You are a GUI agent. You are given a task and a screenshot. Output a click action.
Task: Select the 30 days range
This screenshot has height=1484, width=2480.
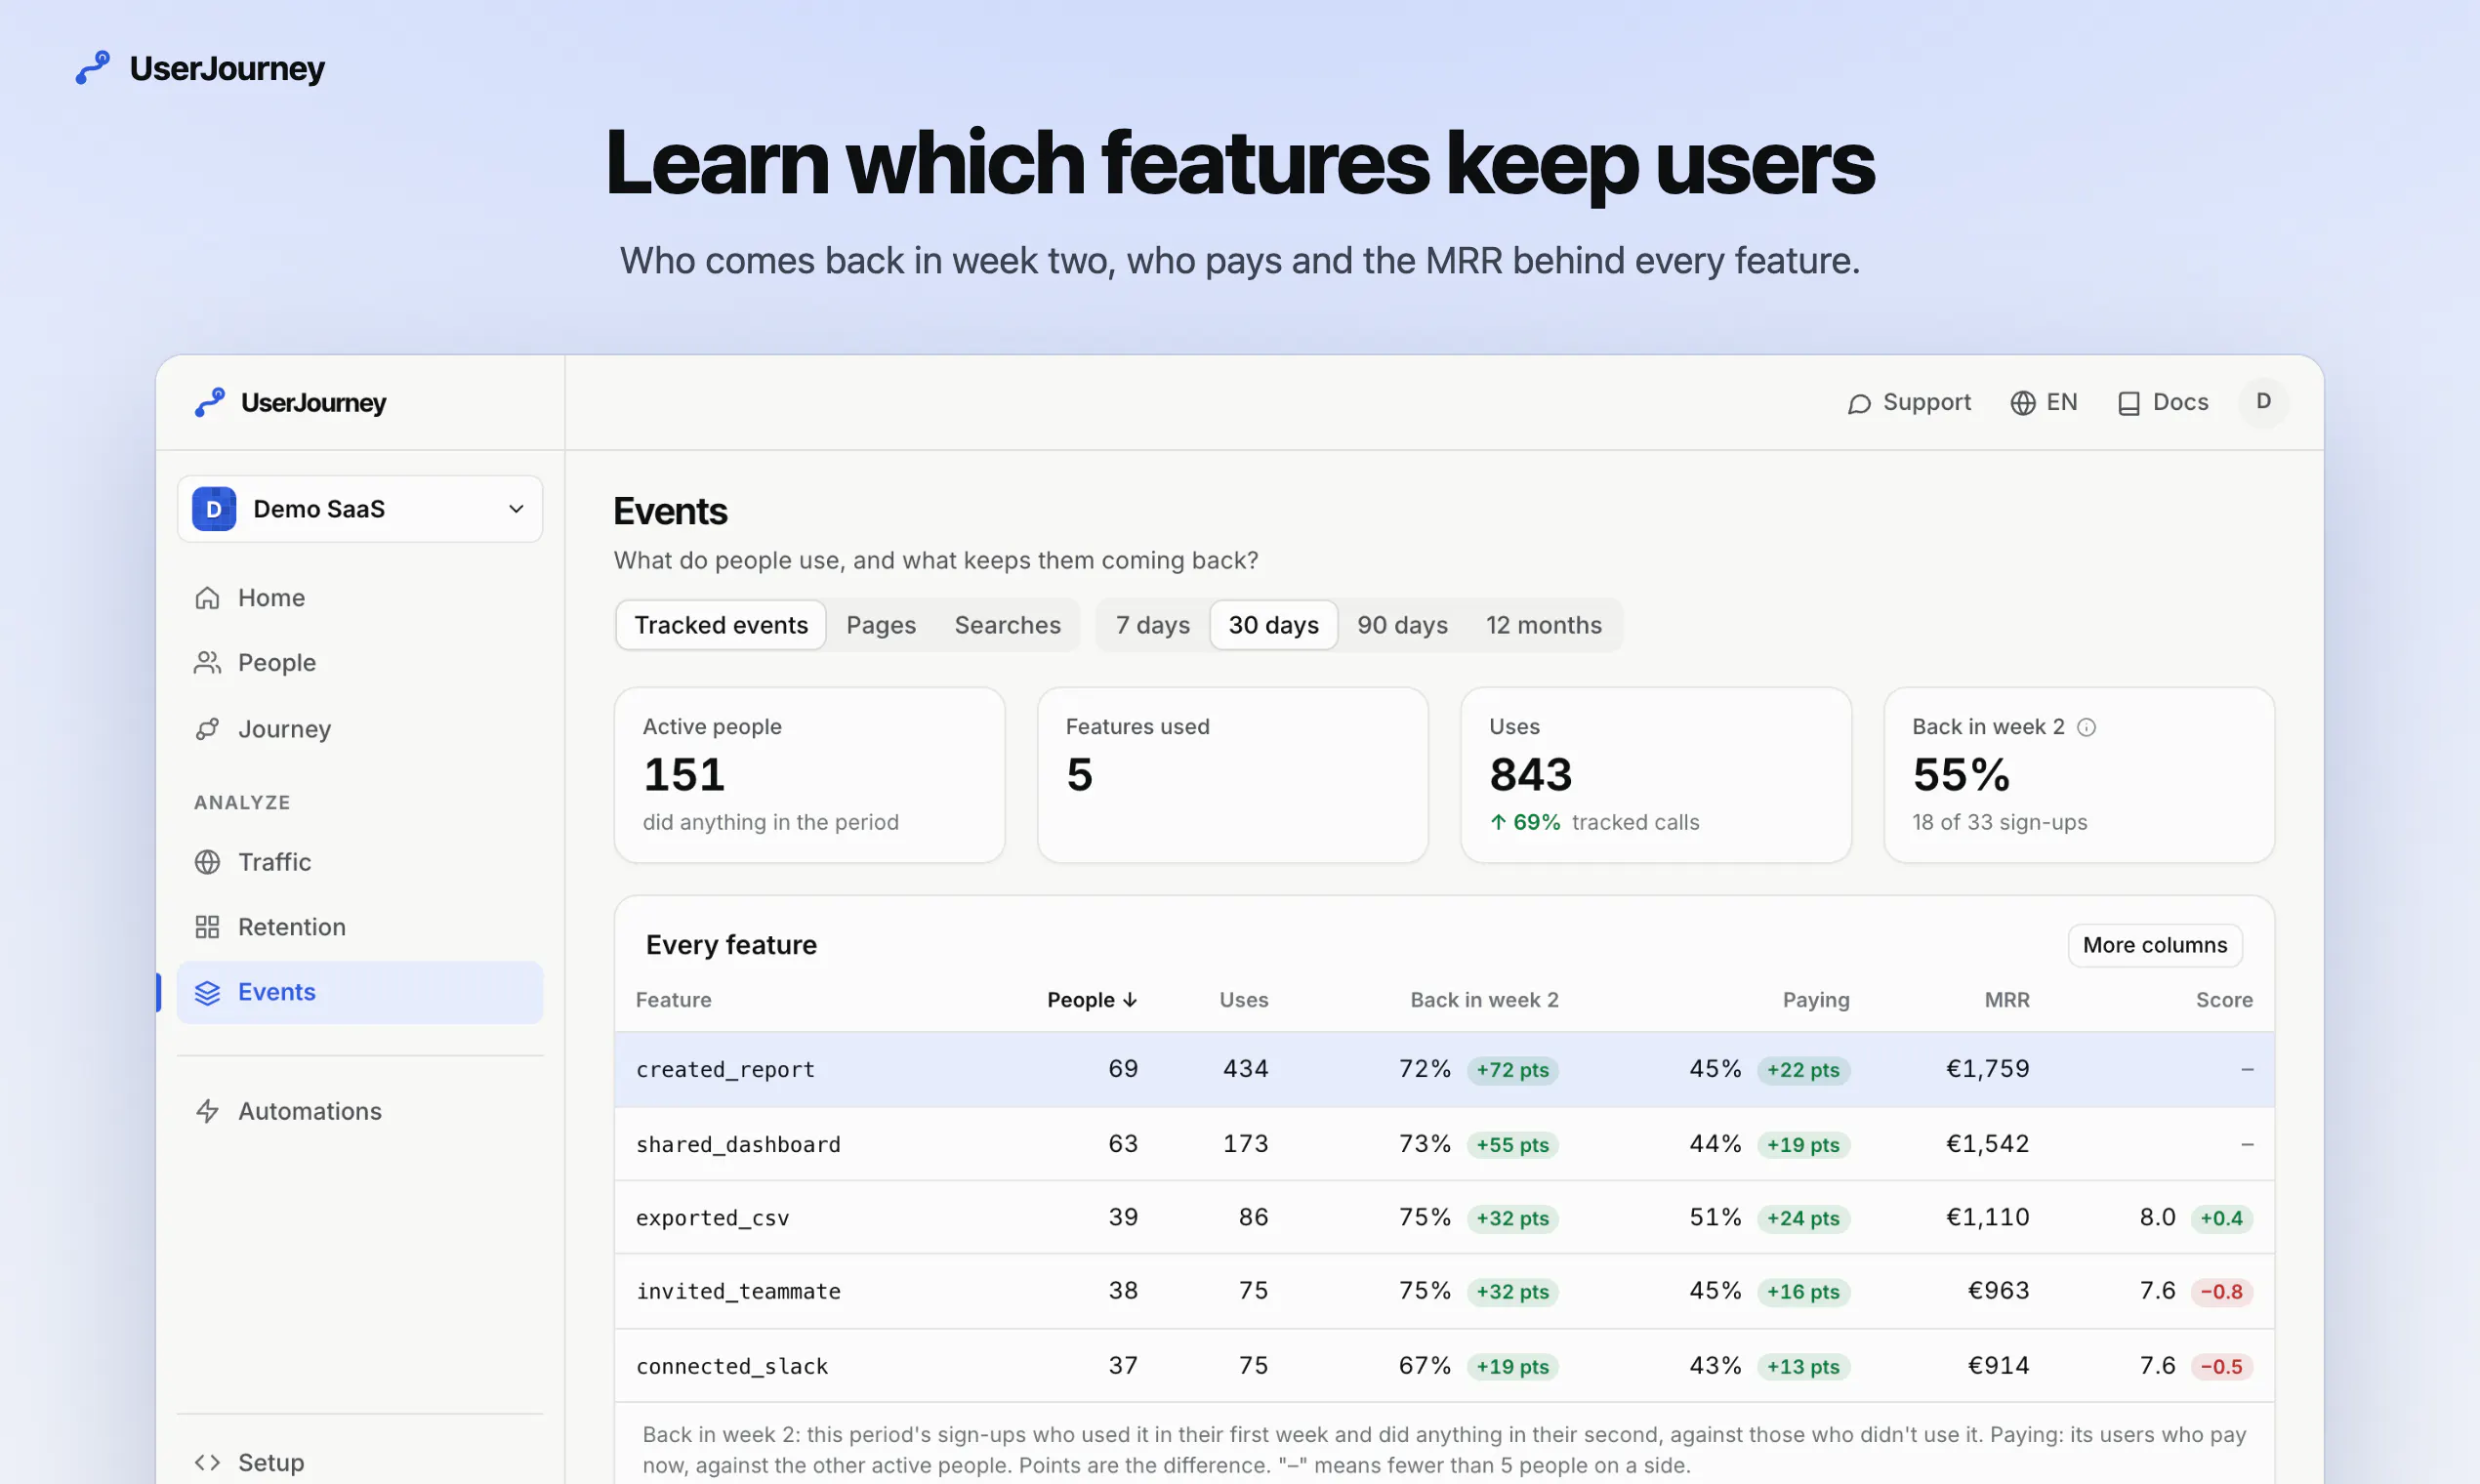(1274, 625)
